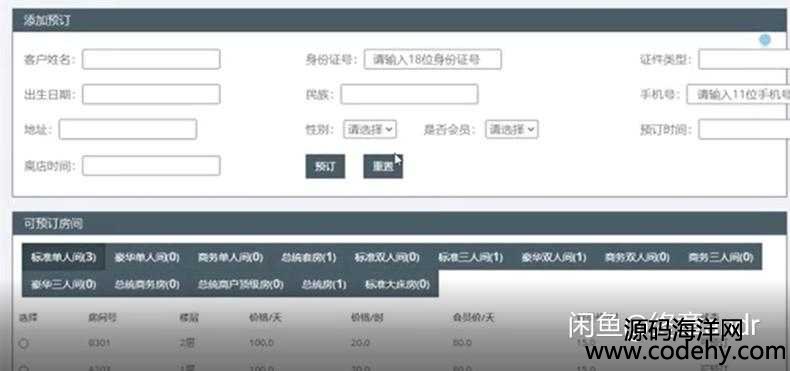Click the blue globe icon at top right

(x=765, y=40)
